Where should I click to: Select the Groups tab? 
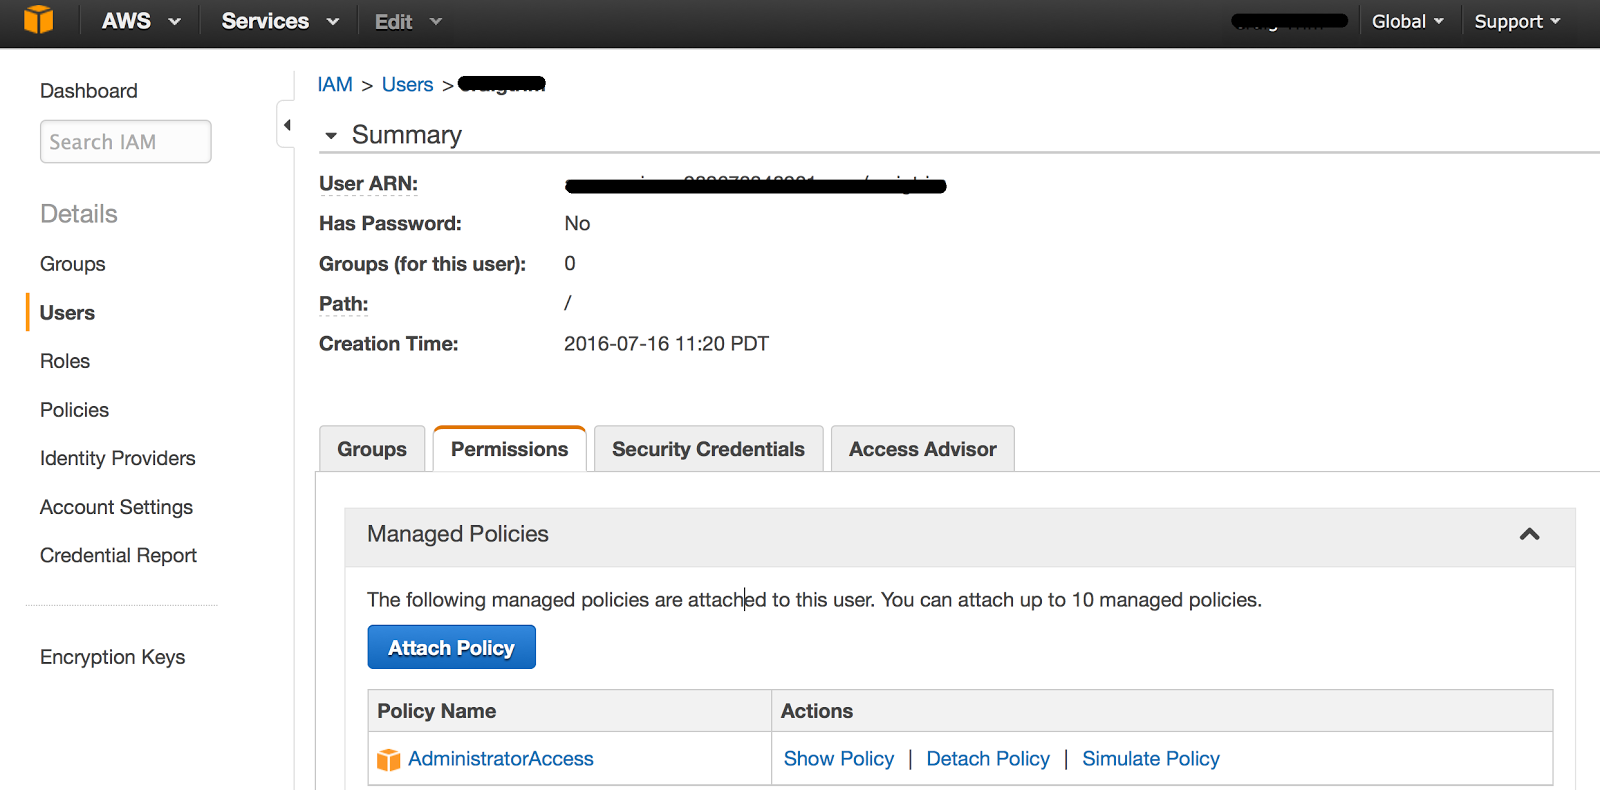[371, 448]
